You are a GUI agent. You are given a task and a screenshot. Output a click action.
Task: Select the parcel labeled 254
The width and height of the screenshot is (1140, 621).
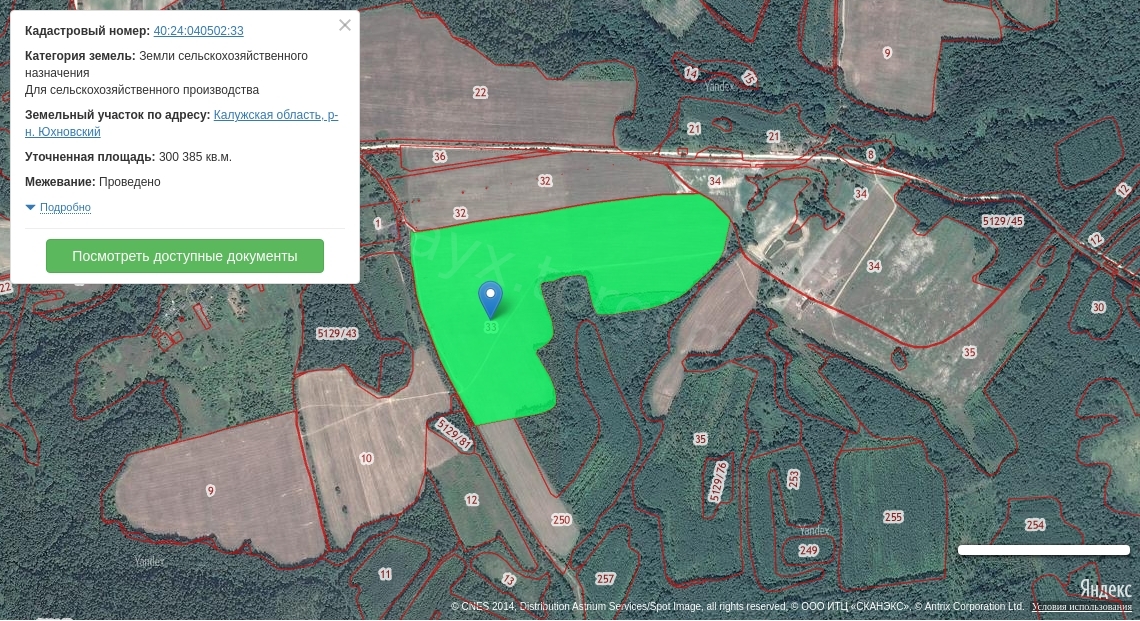1035,525
